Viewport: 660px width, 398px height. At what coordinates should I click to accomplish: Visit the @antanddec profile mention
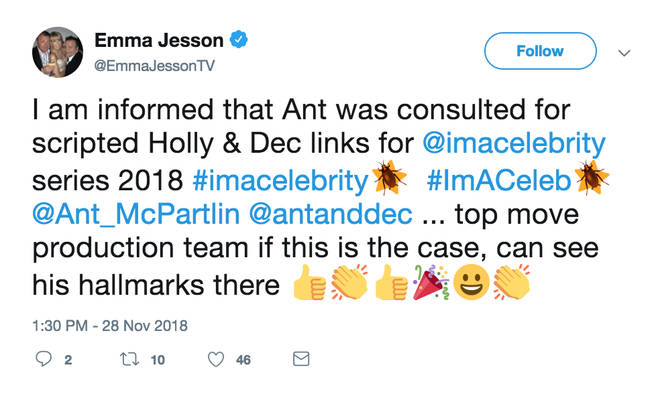click(x=330, y=214)
